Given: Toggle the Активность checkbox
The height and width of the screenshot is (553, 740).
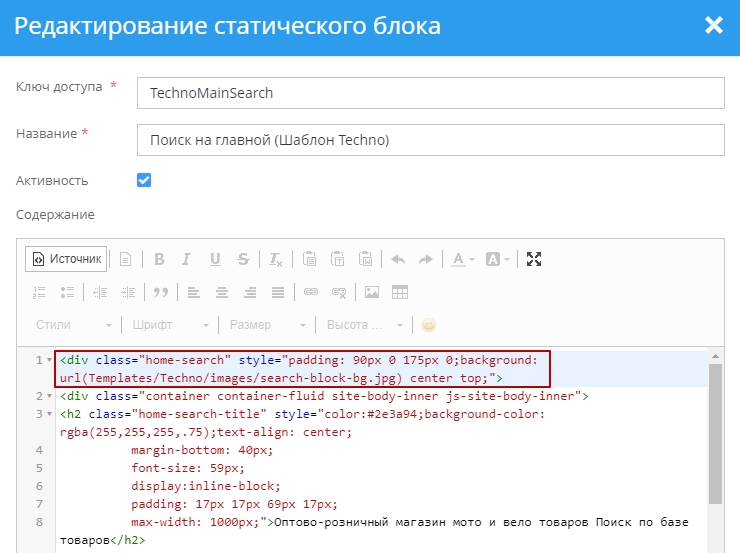Looking at the screenshot, I should [144, 181].
